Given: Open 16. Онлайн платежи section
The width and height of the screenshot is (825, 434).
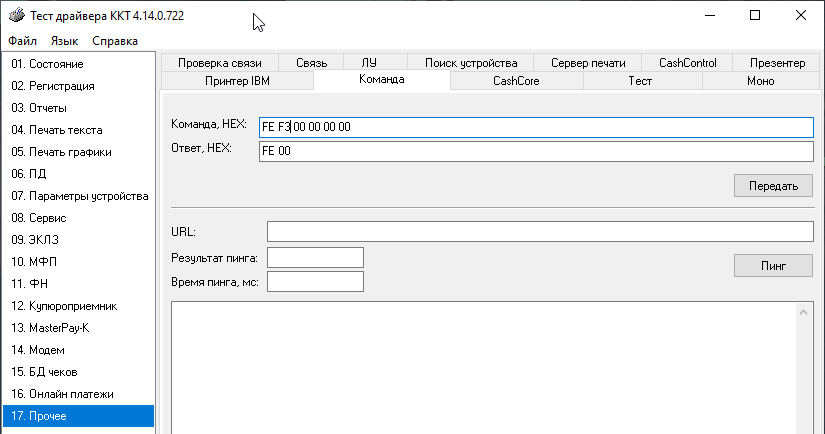Looking at the screenshot, I should [x=78, y=394].
